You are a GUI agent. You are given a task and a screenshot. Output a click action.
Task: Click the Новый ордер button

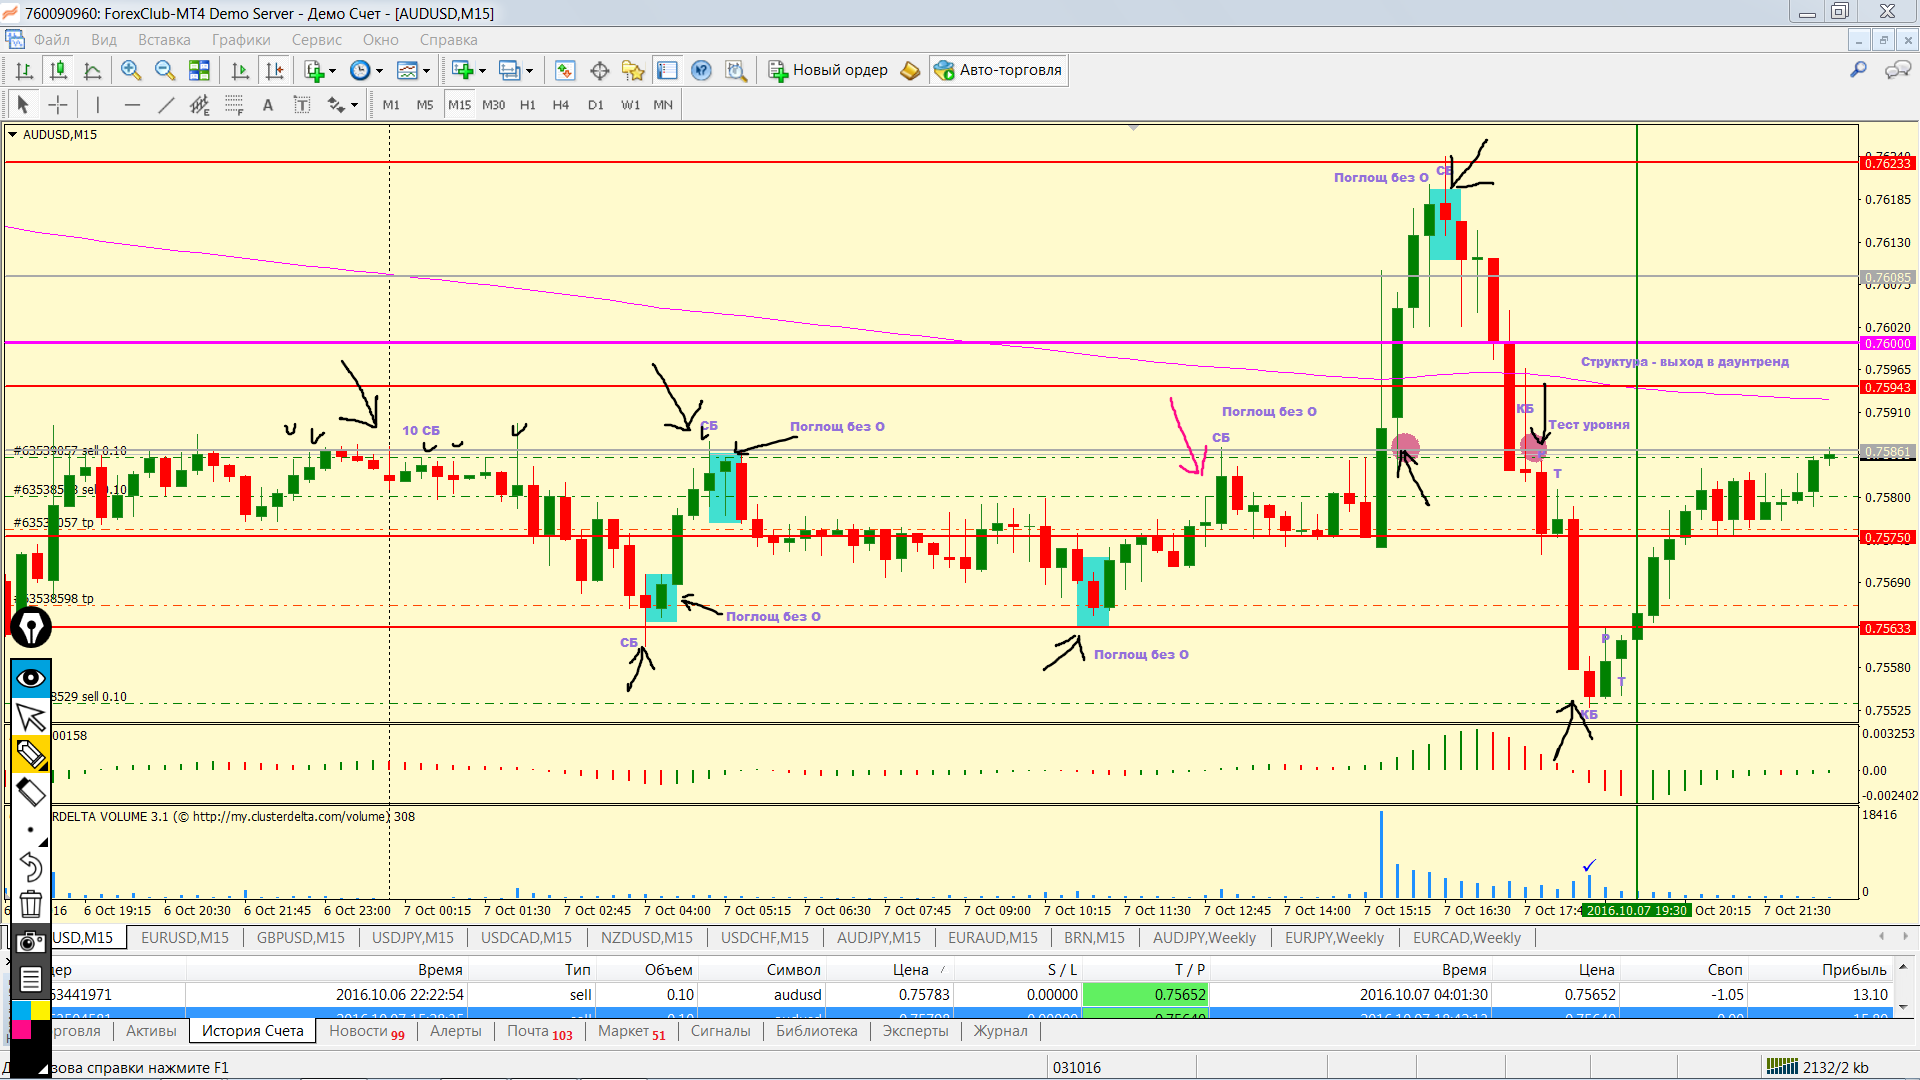[828, 70]
